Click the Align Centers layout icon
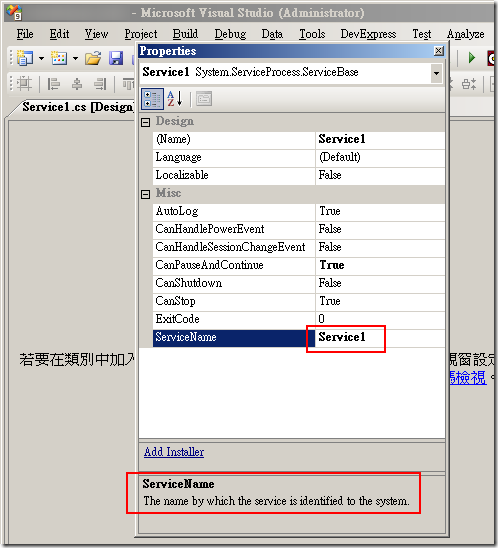 pos(77,84)
